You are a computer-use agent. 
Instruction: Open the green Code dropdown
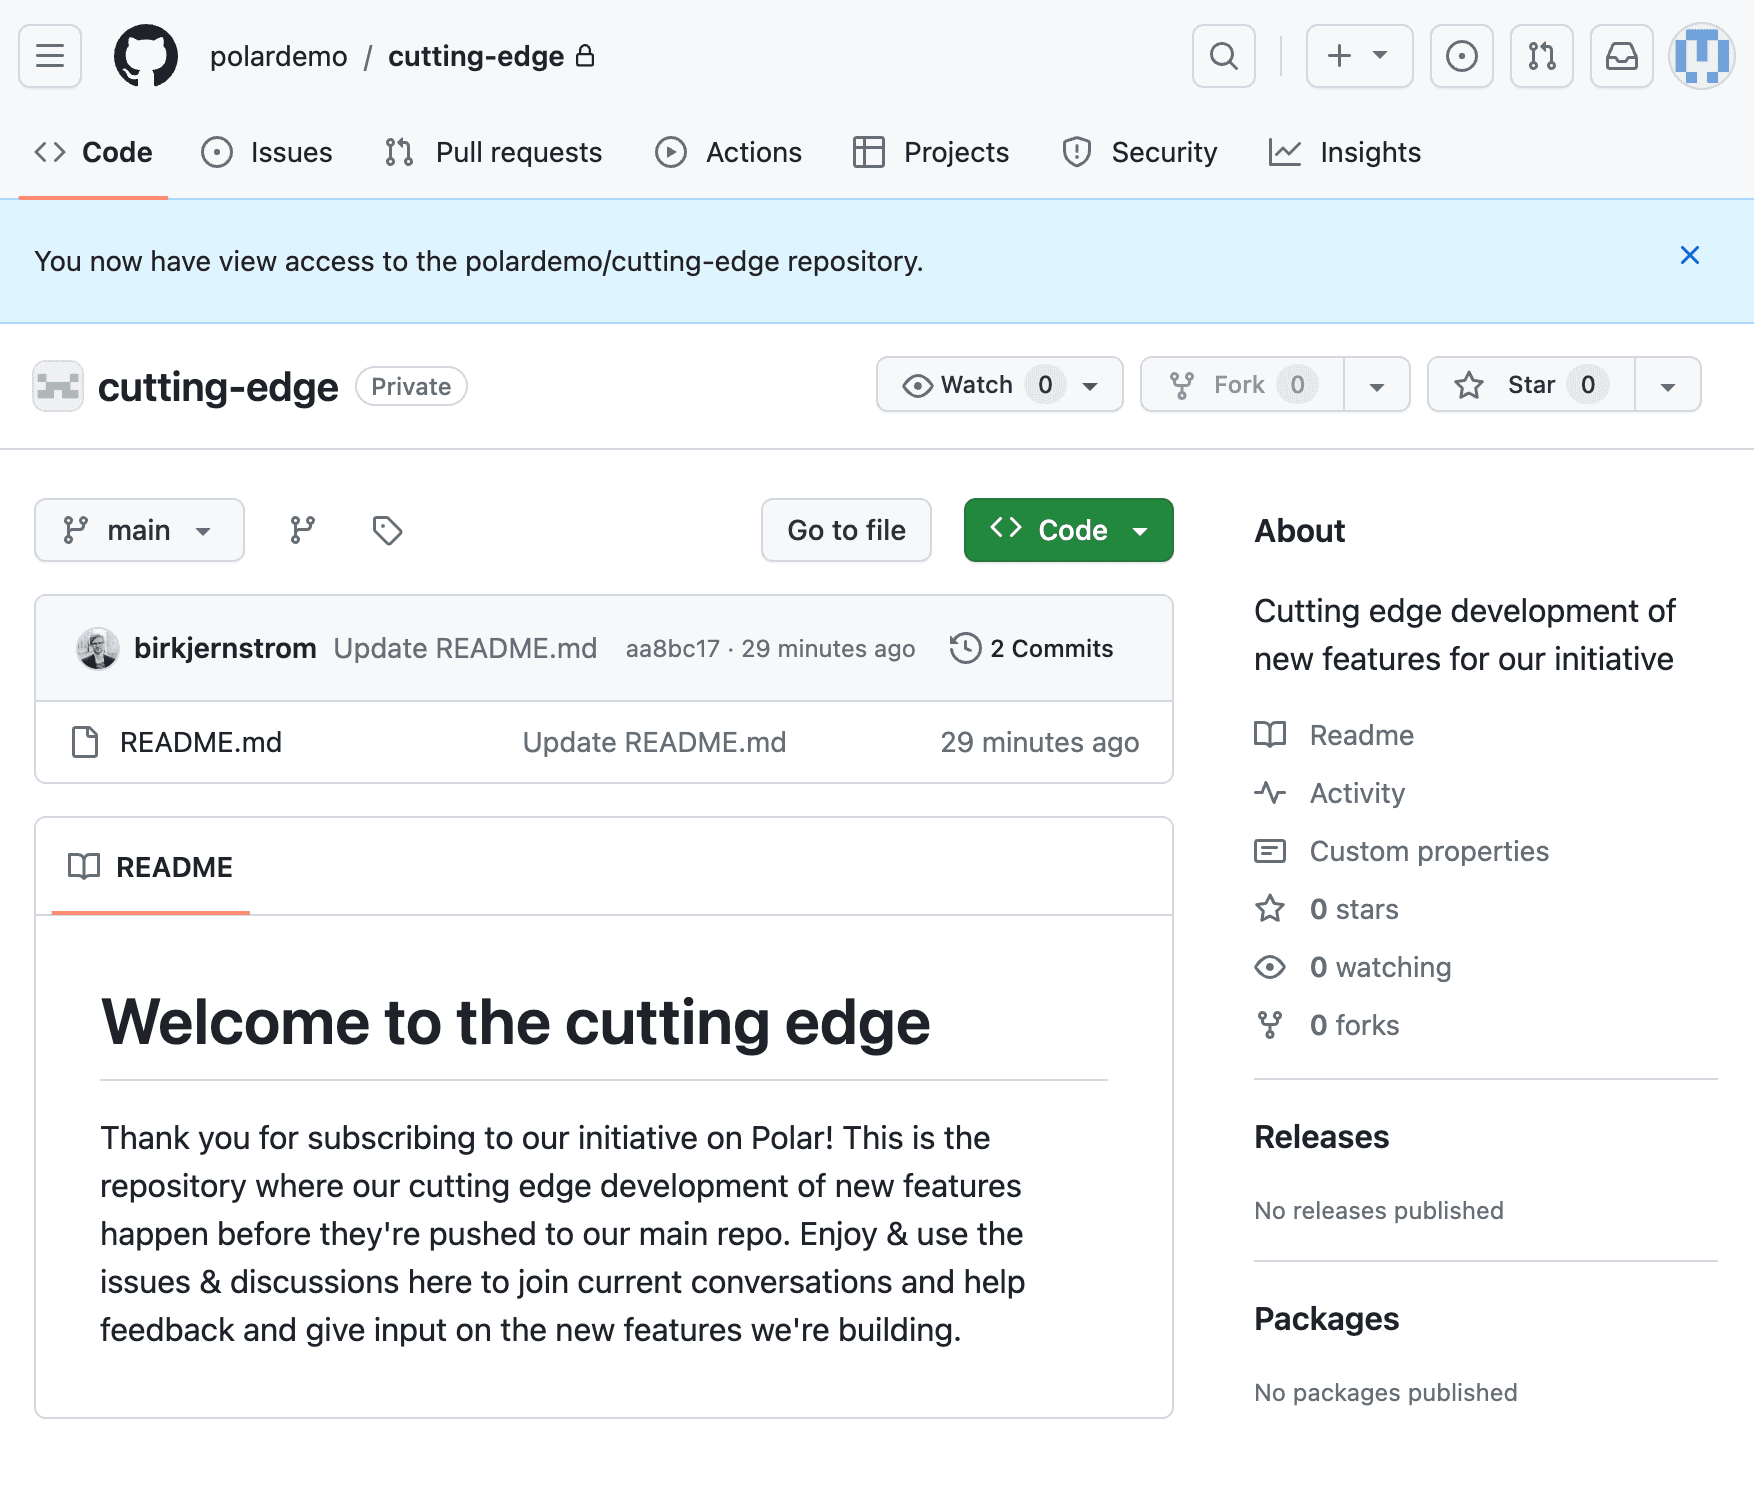[x=1068, y=530]
